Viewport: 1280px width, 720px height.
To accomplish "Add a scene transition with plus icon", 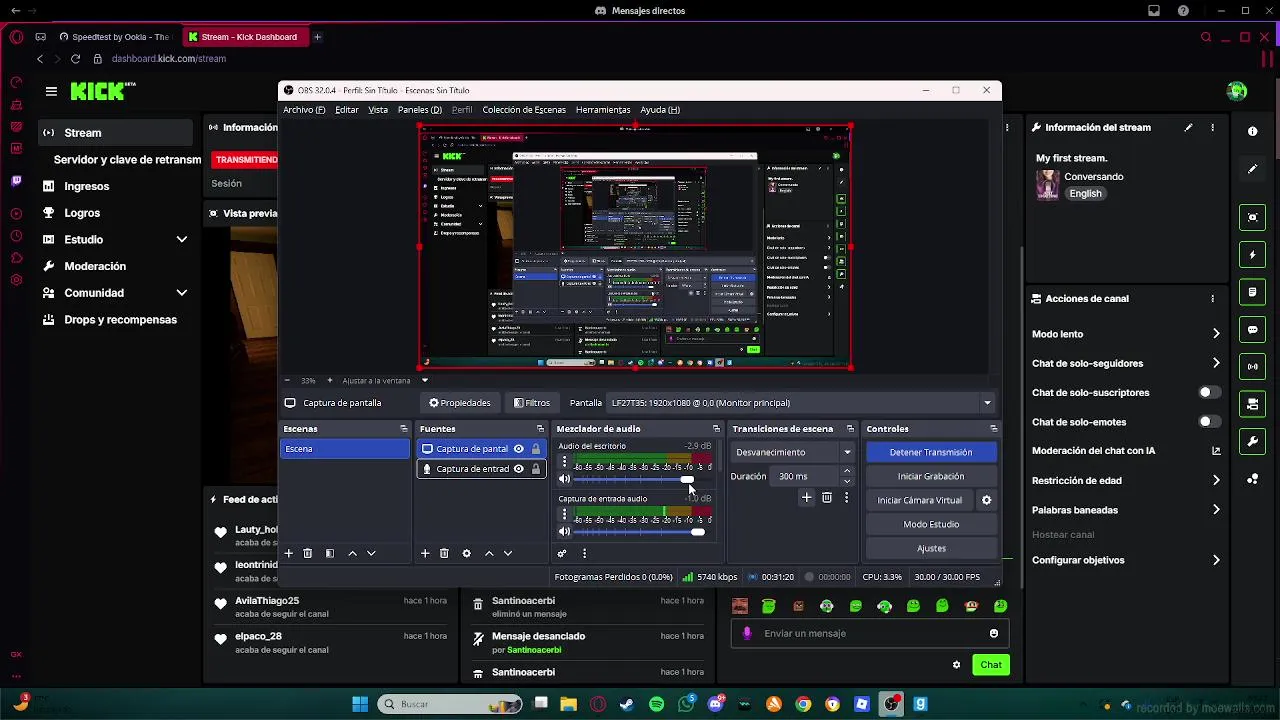I will (x=806, y=498).
